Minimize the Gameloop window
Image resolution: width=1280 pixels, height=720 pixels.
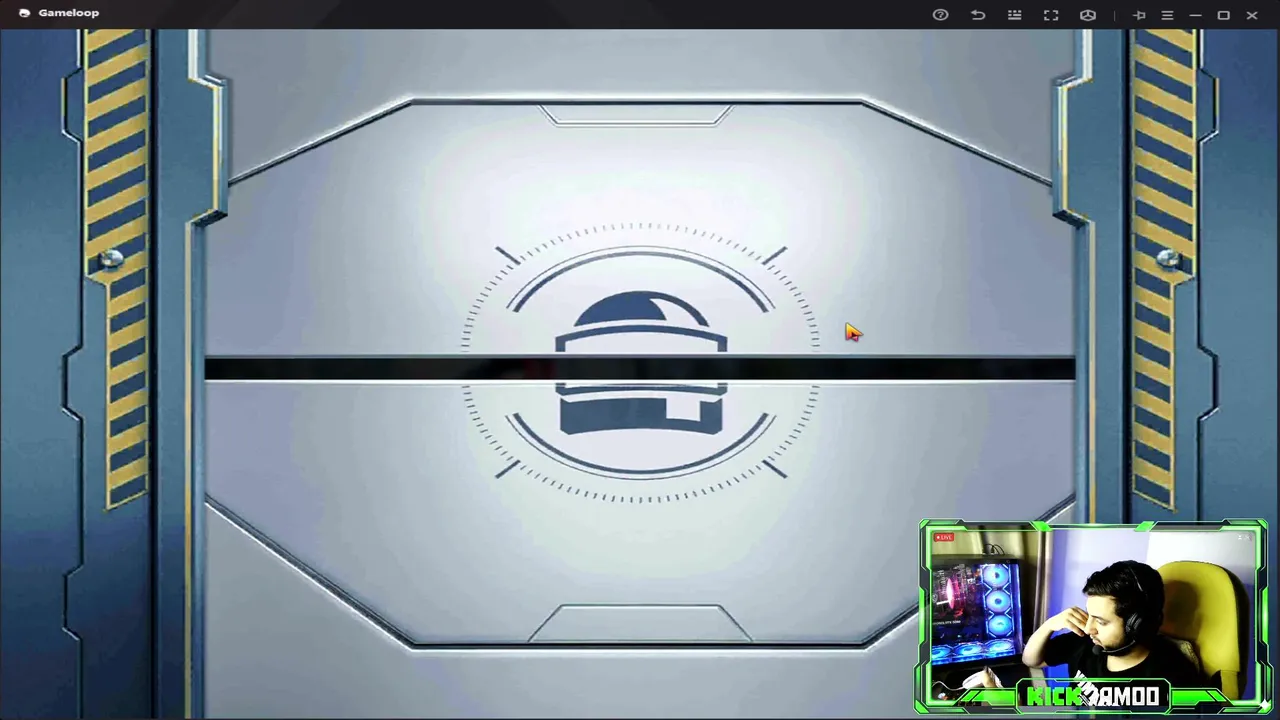pyautogui.click(x=1195, y=15)
